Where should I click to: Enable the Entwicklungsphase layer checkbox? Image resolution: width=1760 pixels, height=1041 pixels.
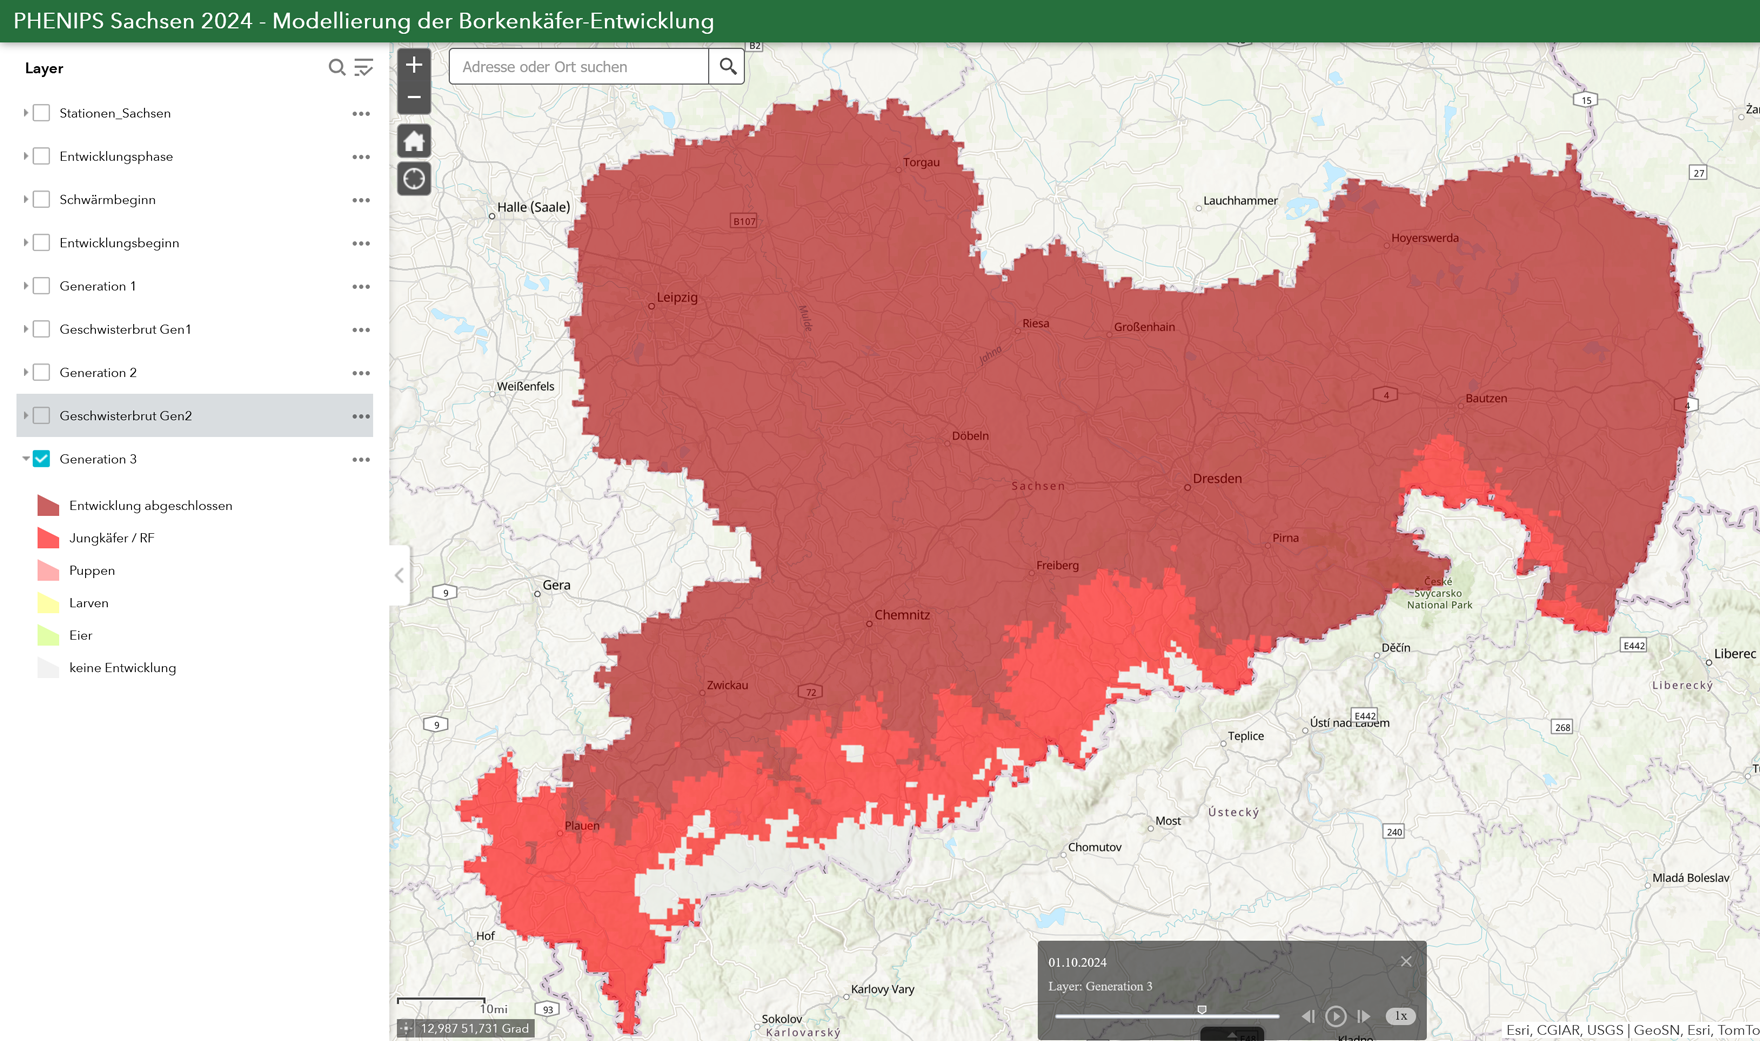tap(41, 156)
